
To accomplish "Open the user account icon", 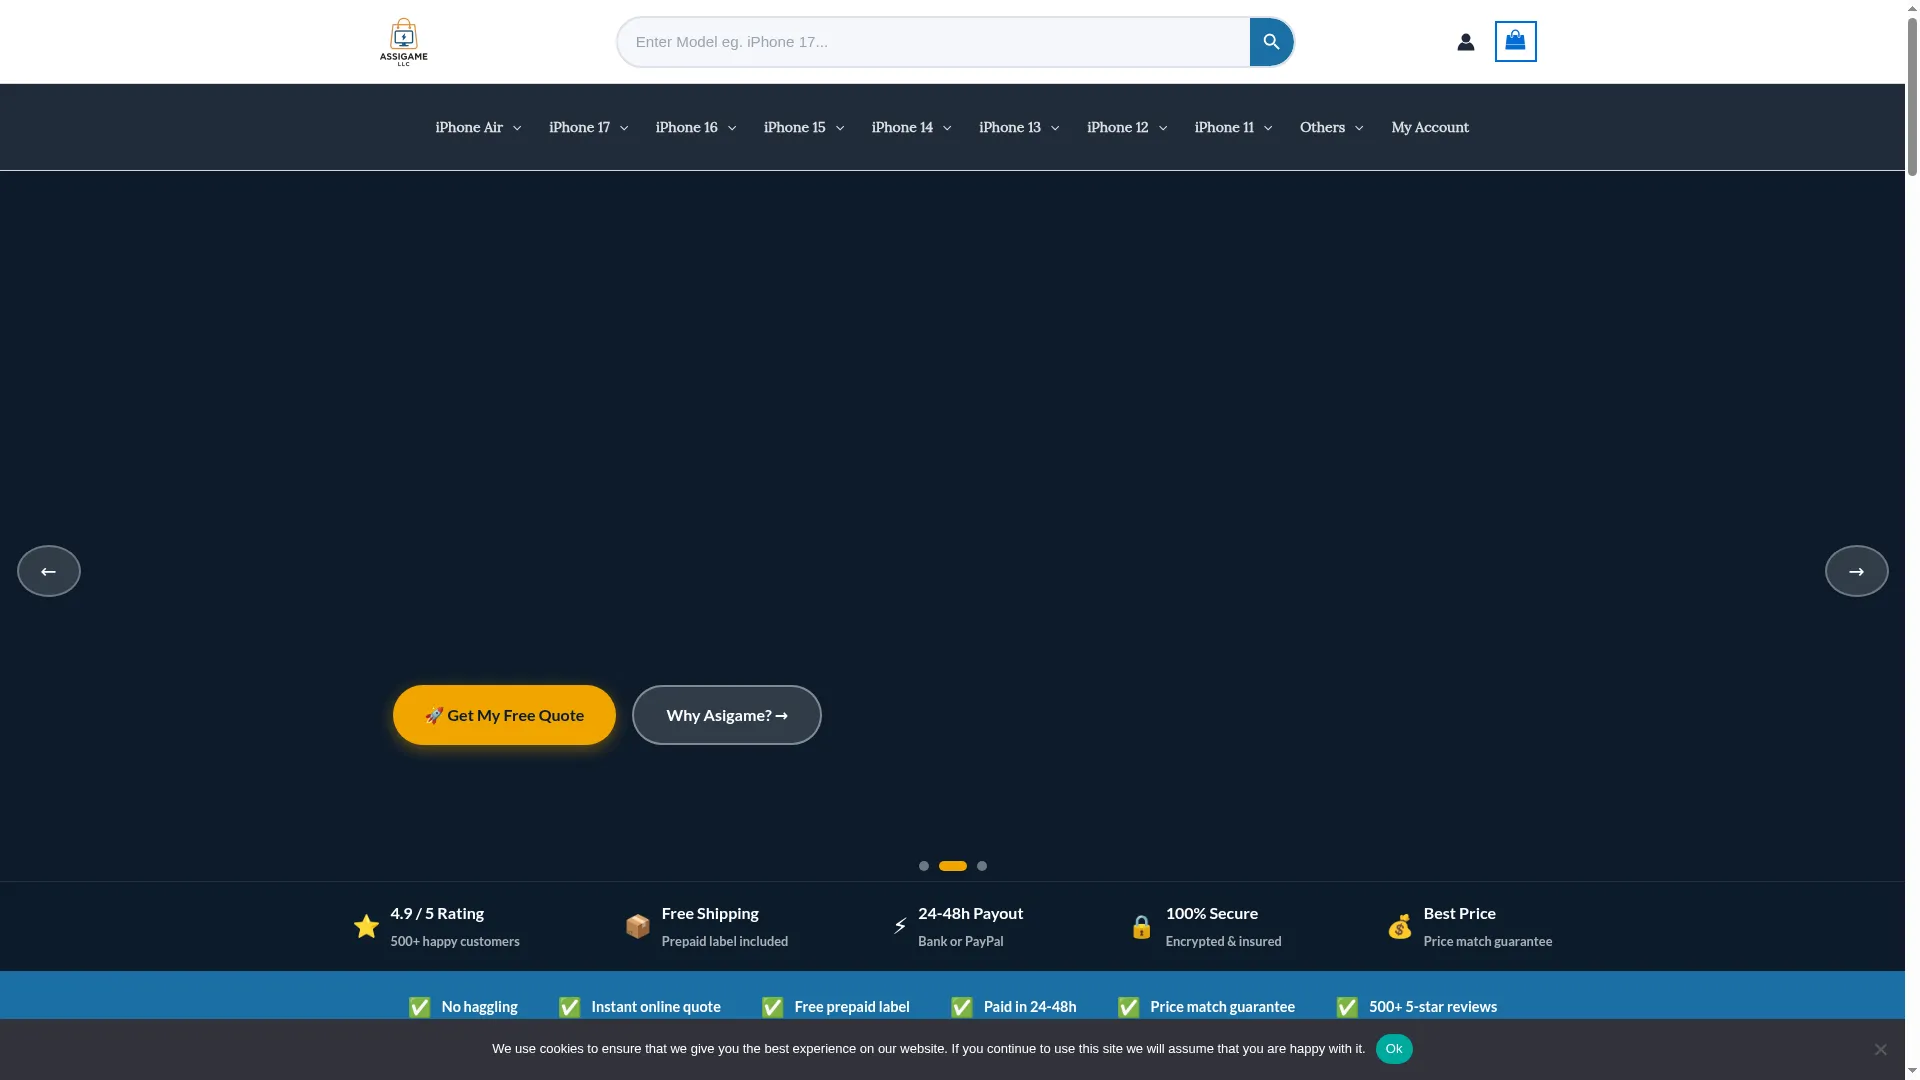I will pos(1465,42).
